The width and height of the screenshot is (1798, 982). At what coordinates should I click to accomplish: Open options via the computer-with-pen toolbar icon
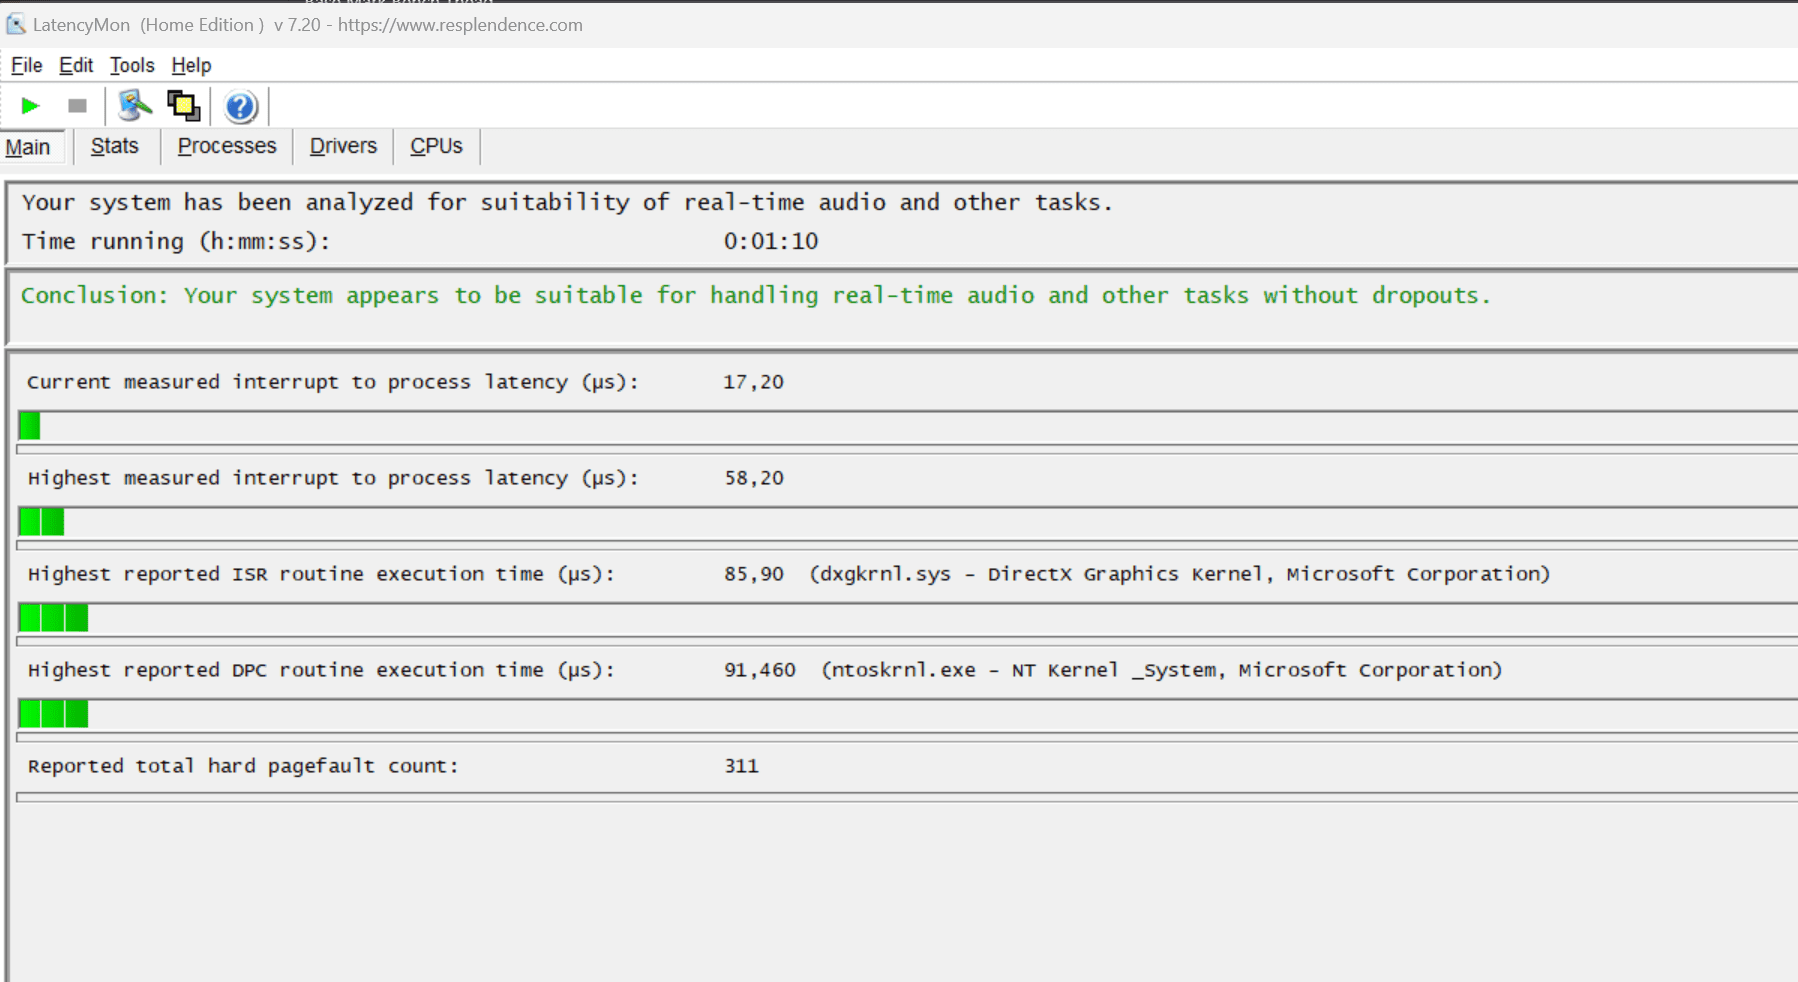click(134, 105)
